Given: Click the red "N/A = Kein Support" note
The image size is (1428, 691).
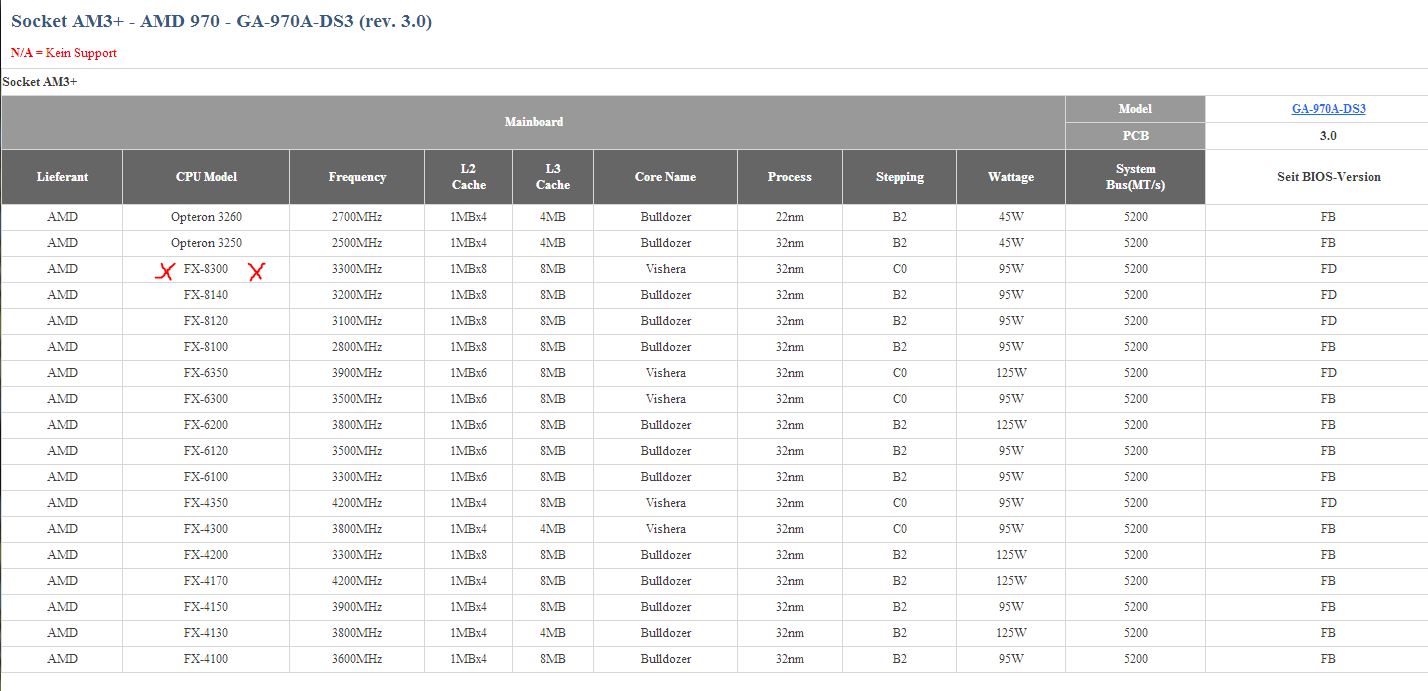Looking at the screenshot, I should coord(64,53).
